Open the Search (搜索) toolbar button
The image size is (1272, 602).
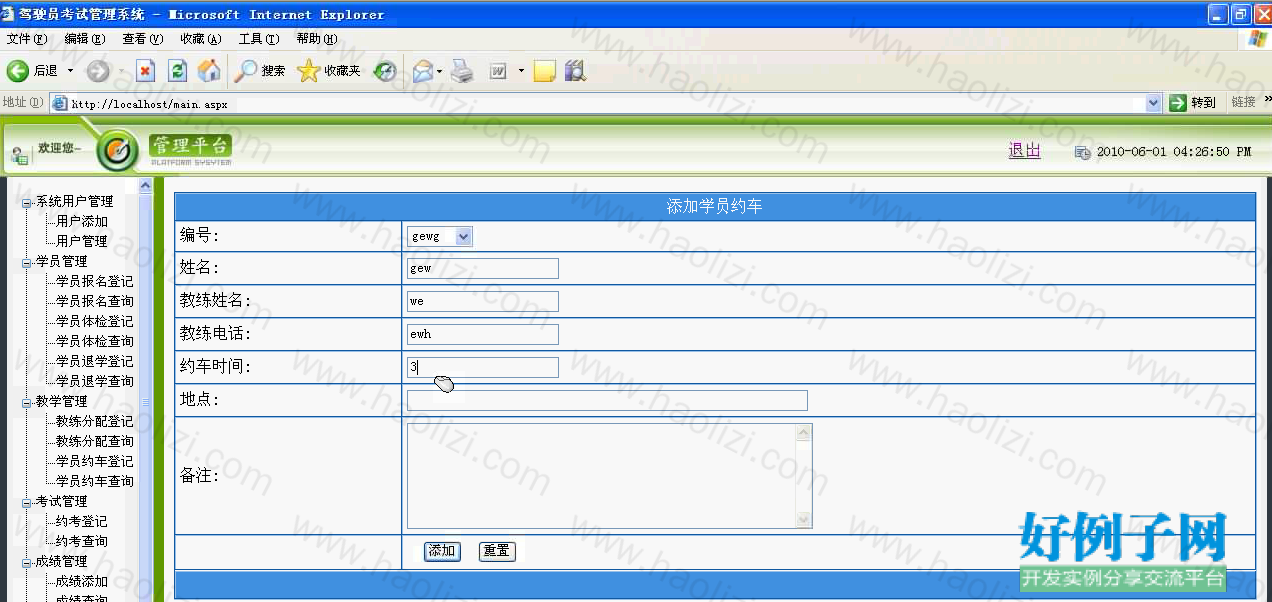260,71
